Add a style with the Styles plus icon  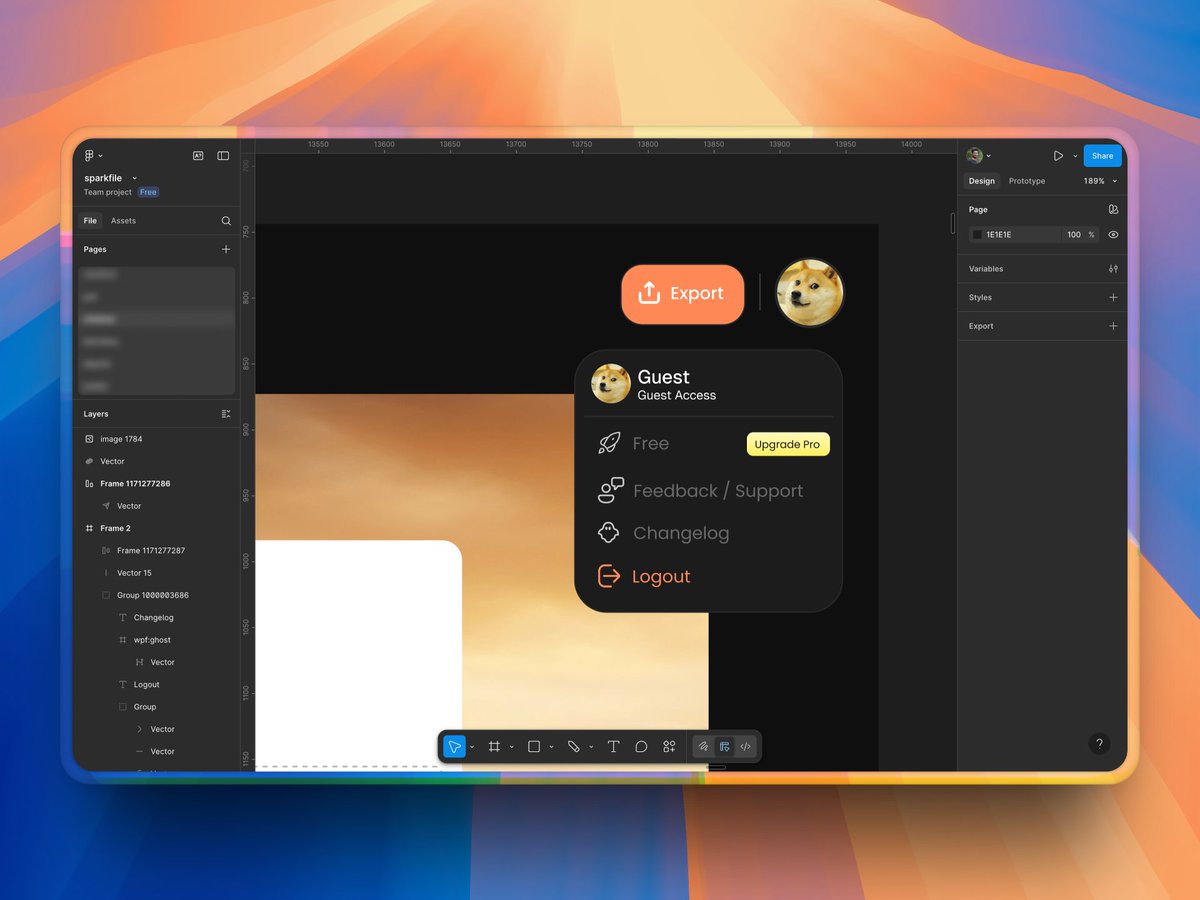1114,297
